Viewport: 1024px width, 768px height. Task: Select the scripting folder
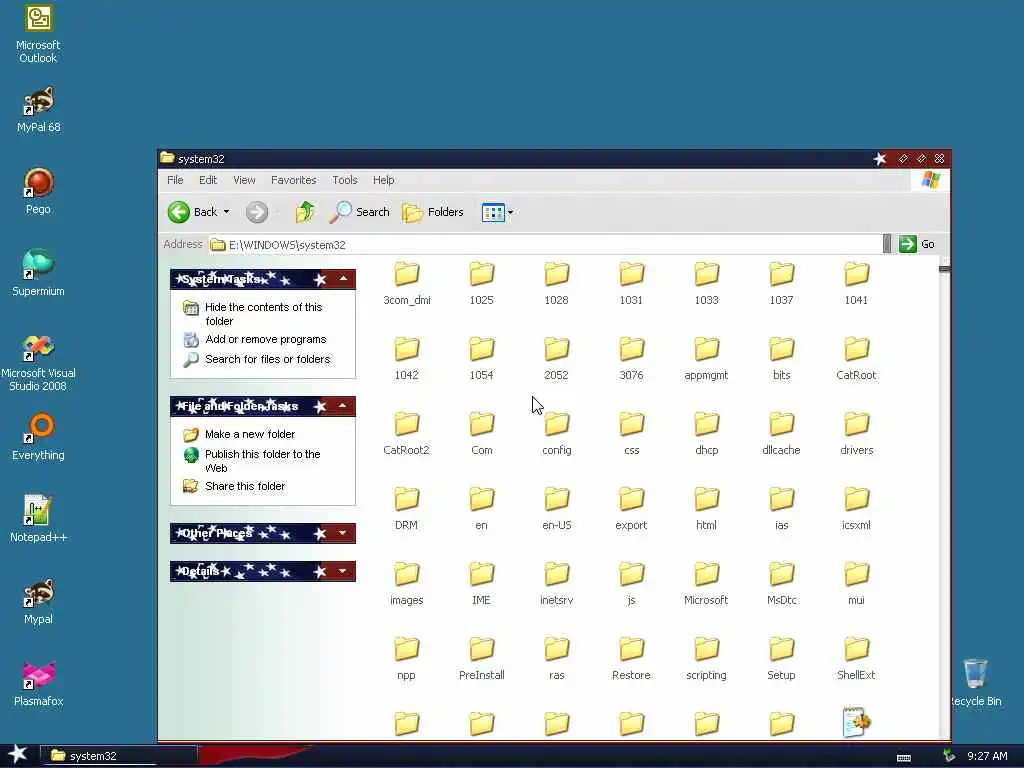tap(706, 659)
